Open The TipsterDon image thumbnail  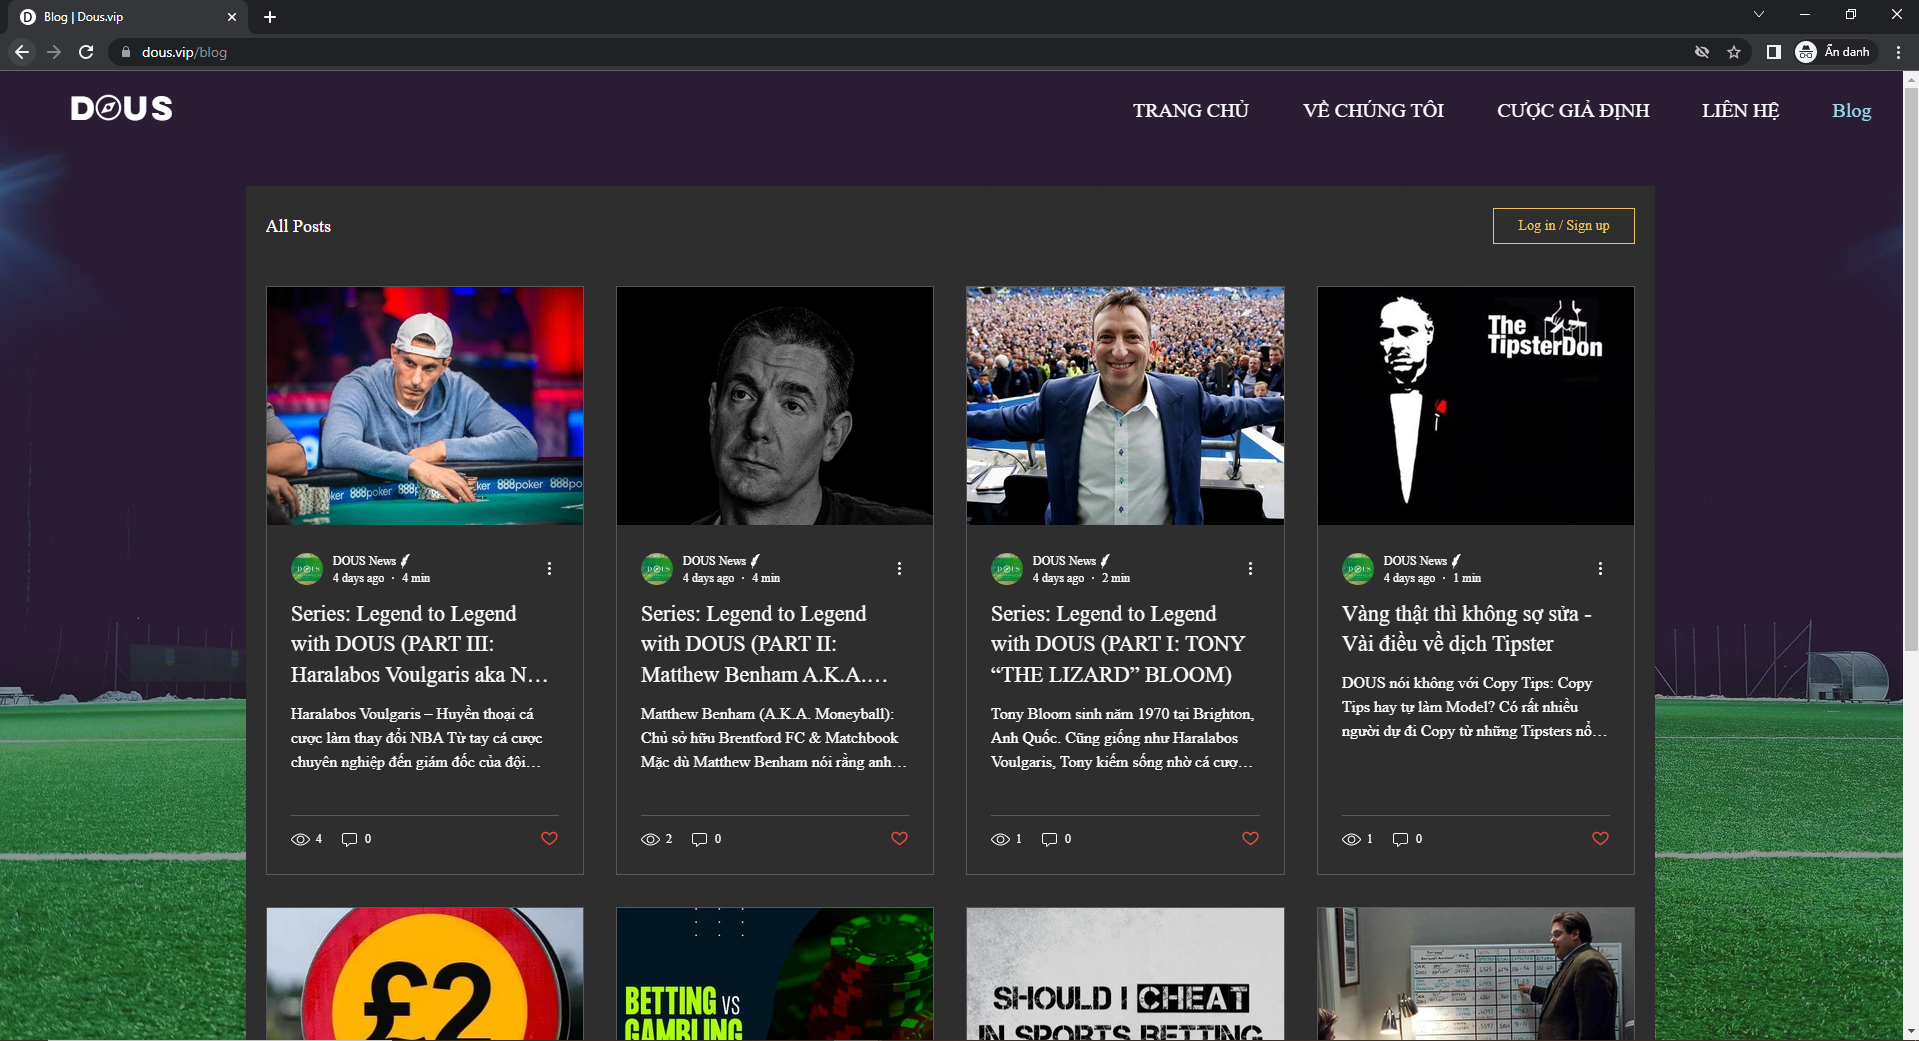(1476, 406)
